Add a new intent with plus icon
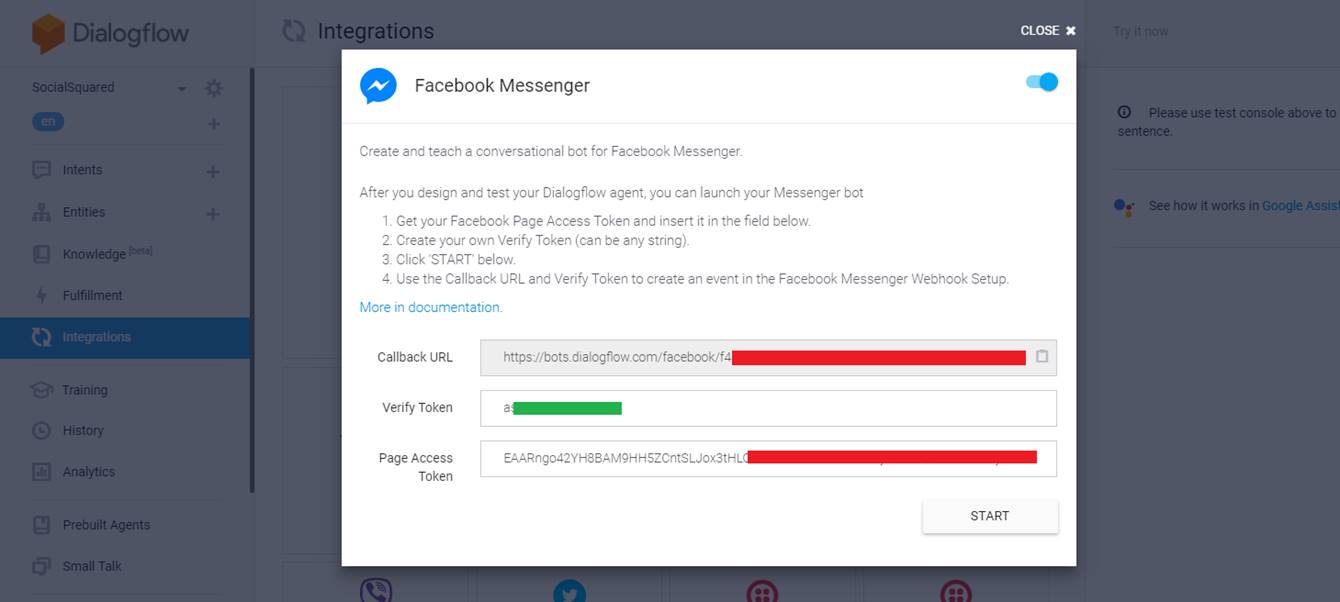 [x=213, y=171]
